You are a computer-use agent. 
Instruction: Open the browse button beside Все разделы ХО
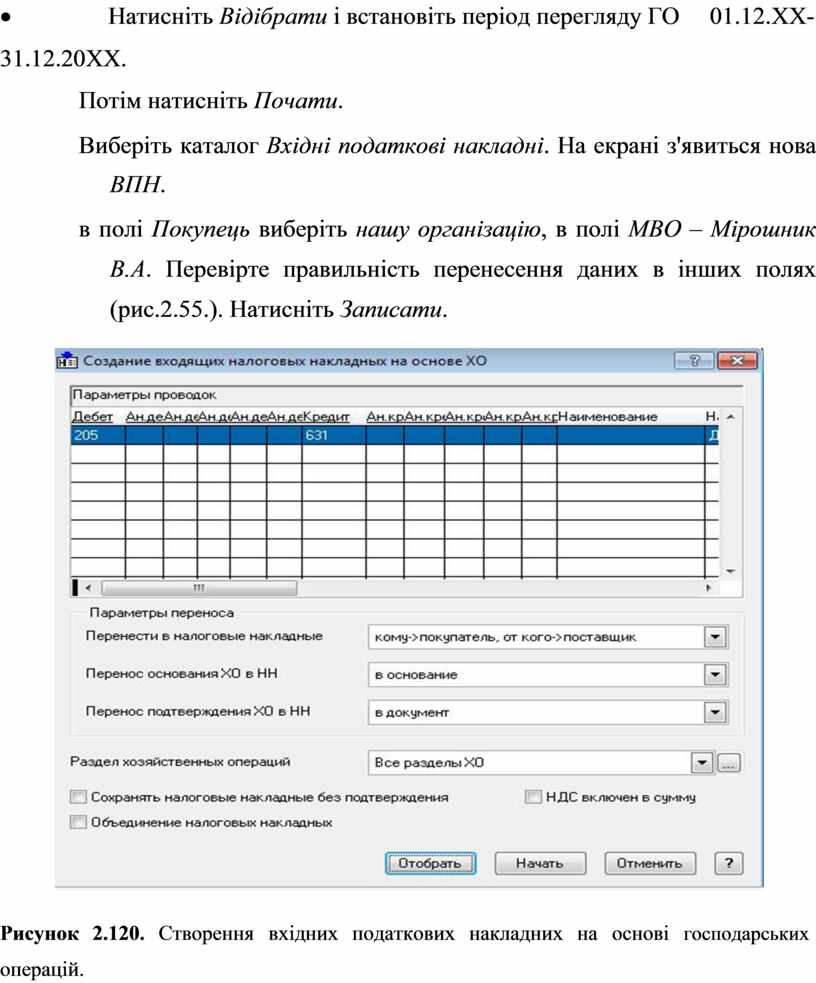[x=728, y=763]
